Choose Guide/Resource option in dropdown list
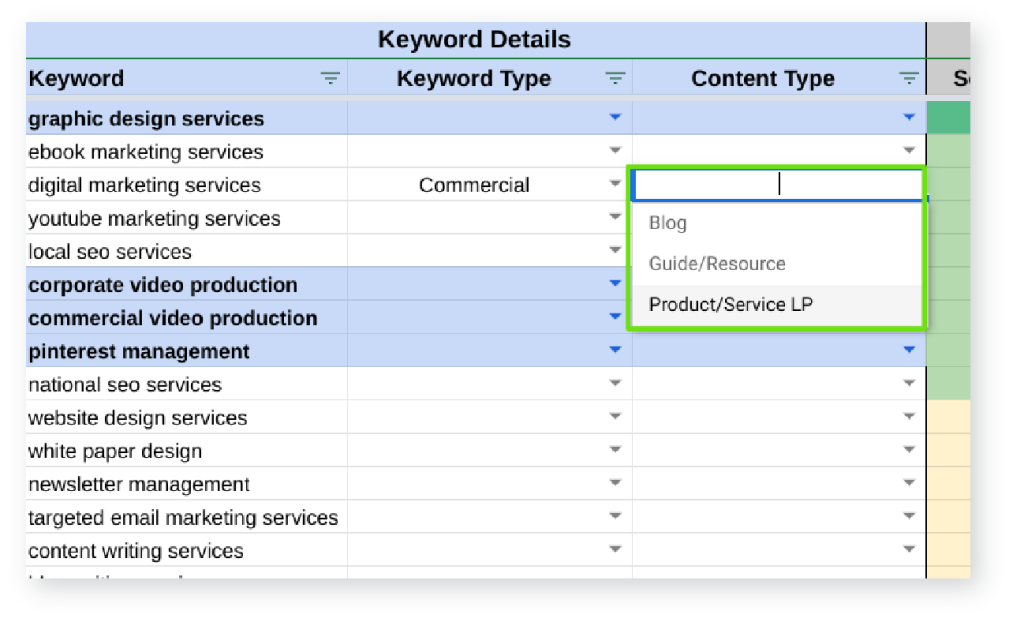The height and width of the screenshot is (637, 1024). 717,264
